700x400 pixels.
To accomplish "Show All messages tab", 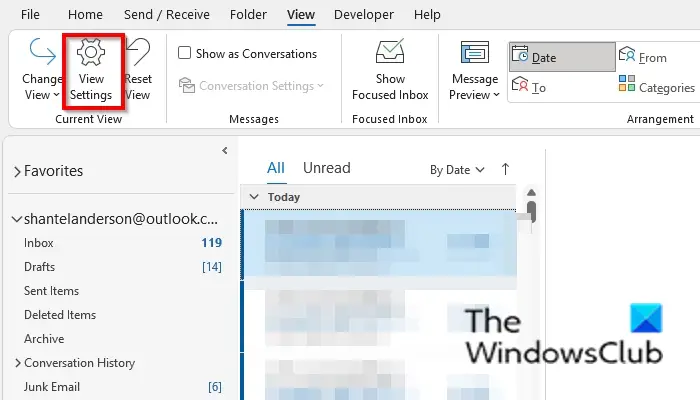I will [275, 168].
